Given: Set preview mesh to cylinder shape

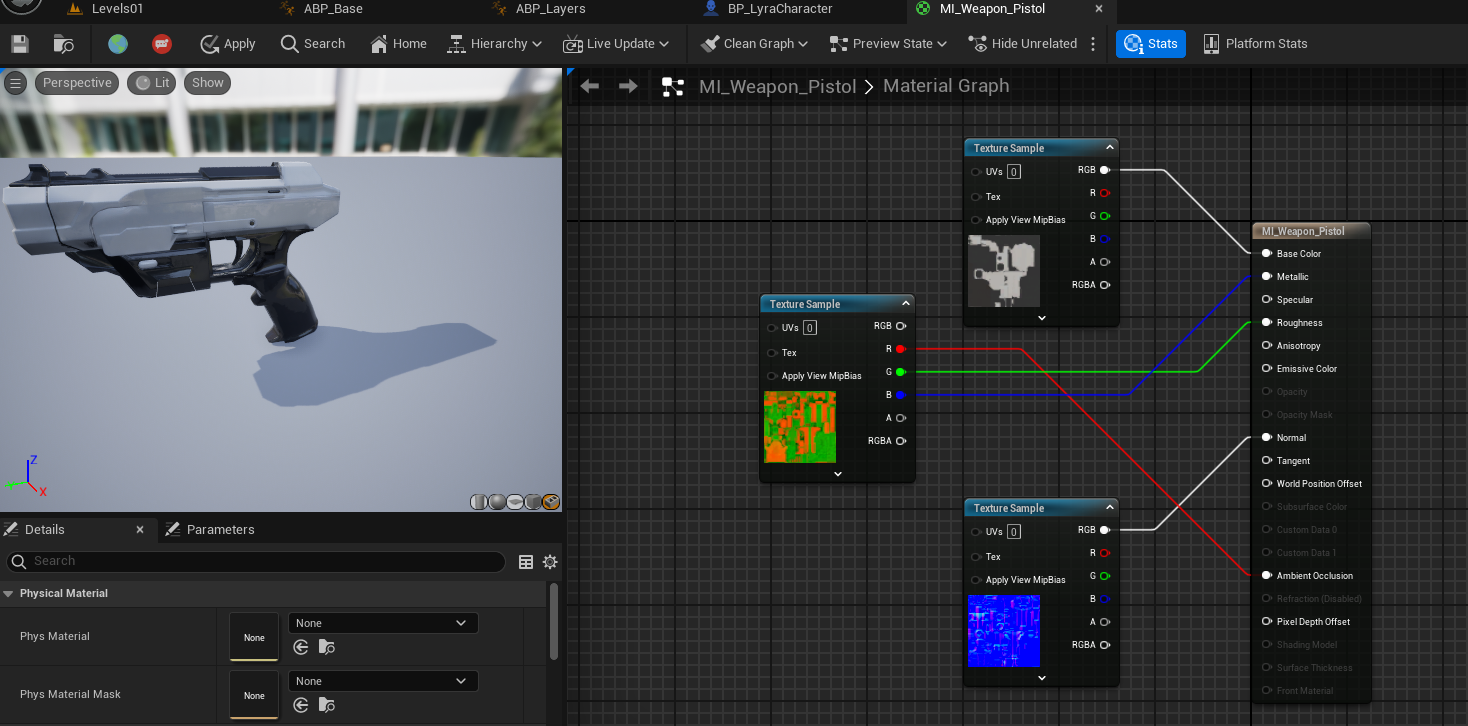Looking at the screenshot, I should click(x=479, y=502).
